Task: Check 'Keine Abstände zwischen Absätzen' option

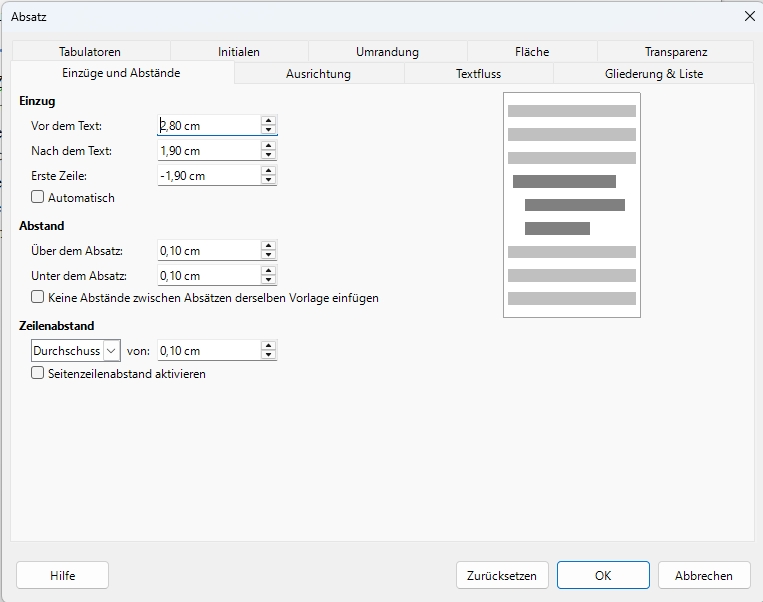Action: [38, 298]
